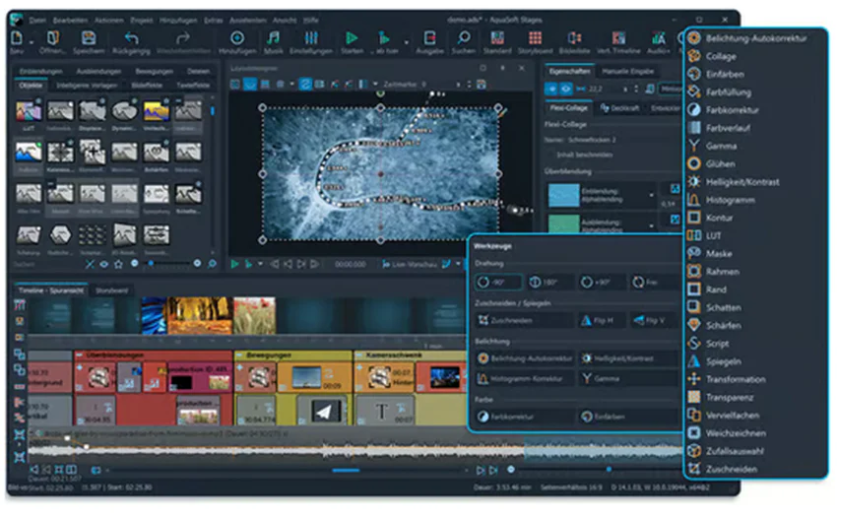This screenshot has width=845, height=515.
Task: Toggle the link button in layout designer toolbar
Action: pos(306,85)
